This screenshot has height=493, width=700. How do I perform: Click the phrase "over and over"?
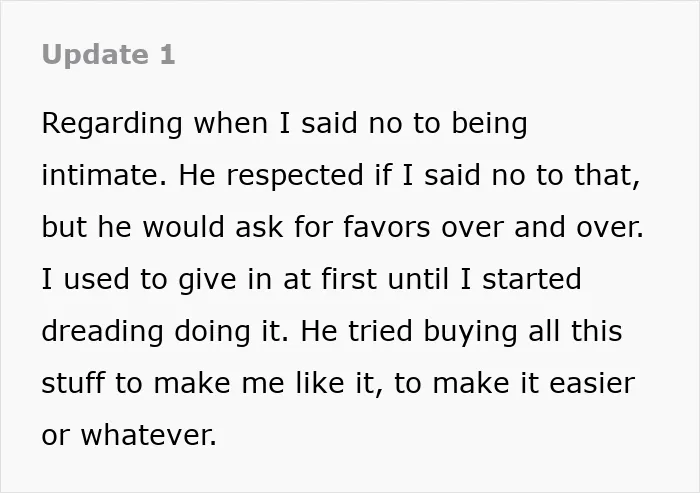[542, 227]
